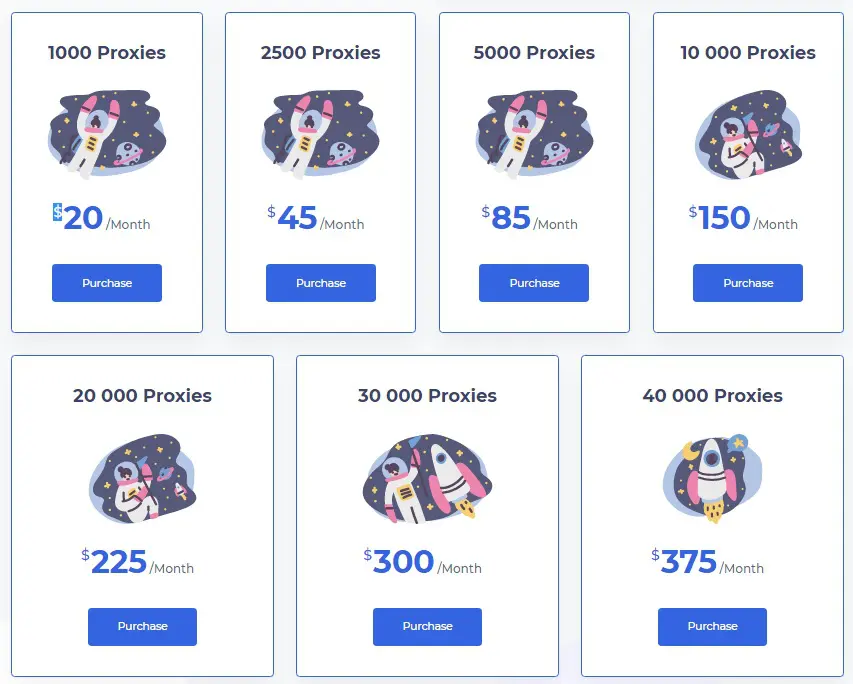The image size is (853, 684).
Task: Click the rocket illustration on 40 000 Proxies card
Action: tap(712, 478)
